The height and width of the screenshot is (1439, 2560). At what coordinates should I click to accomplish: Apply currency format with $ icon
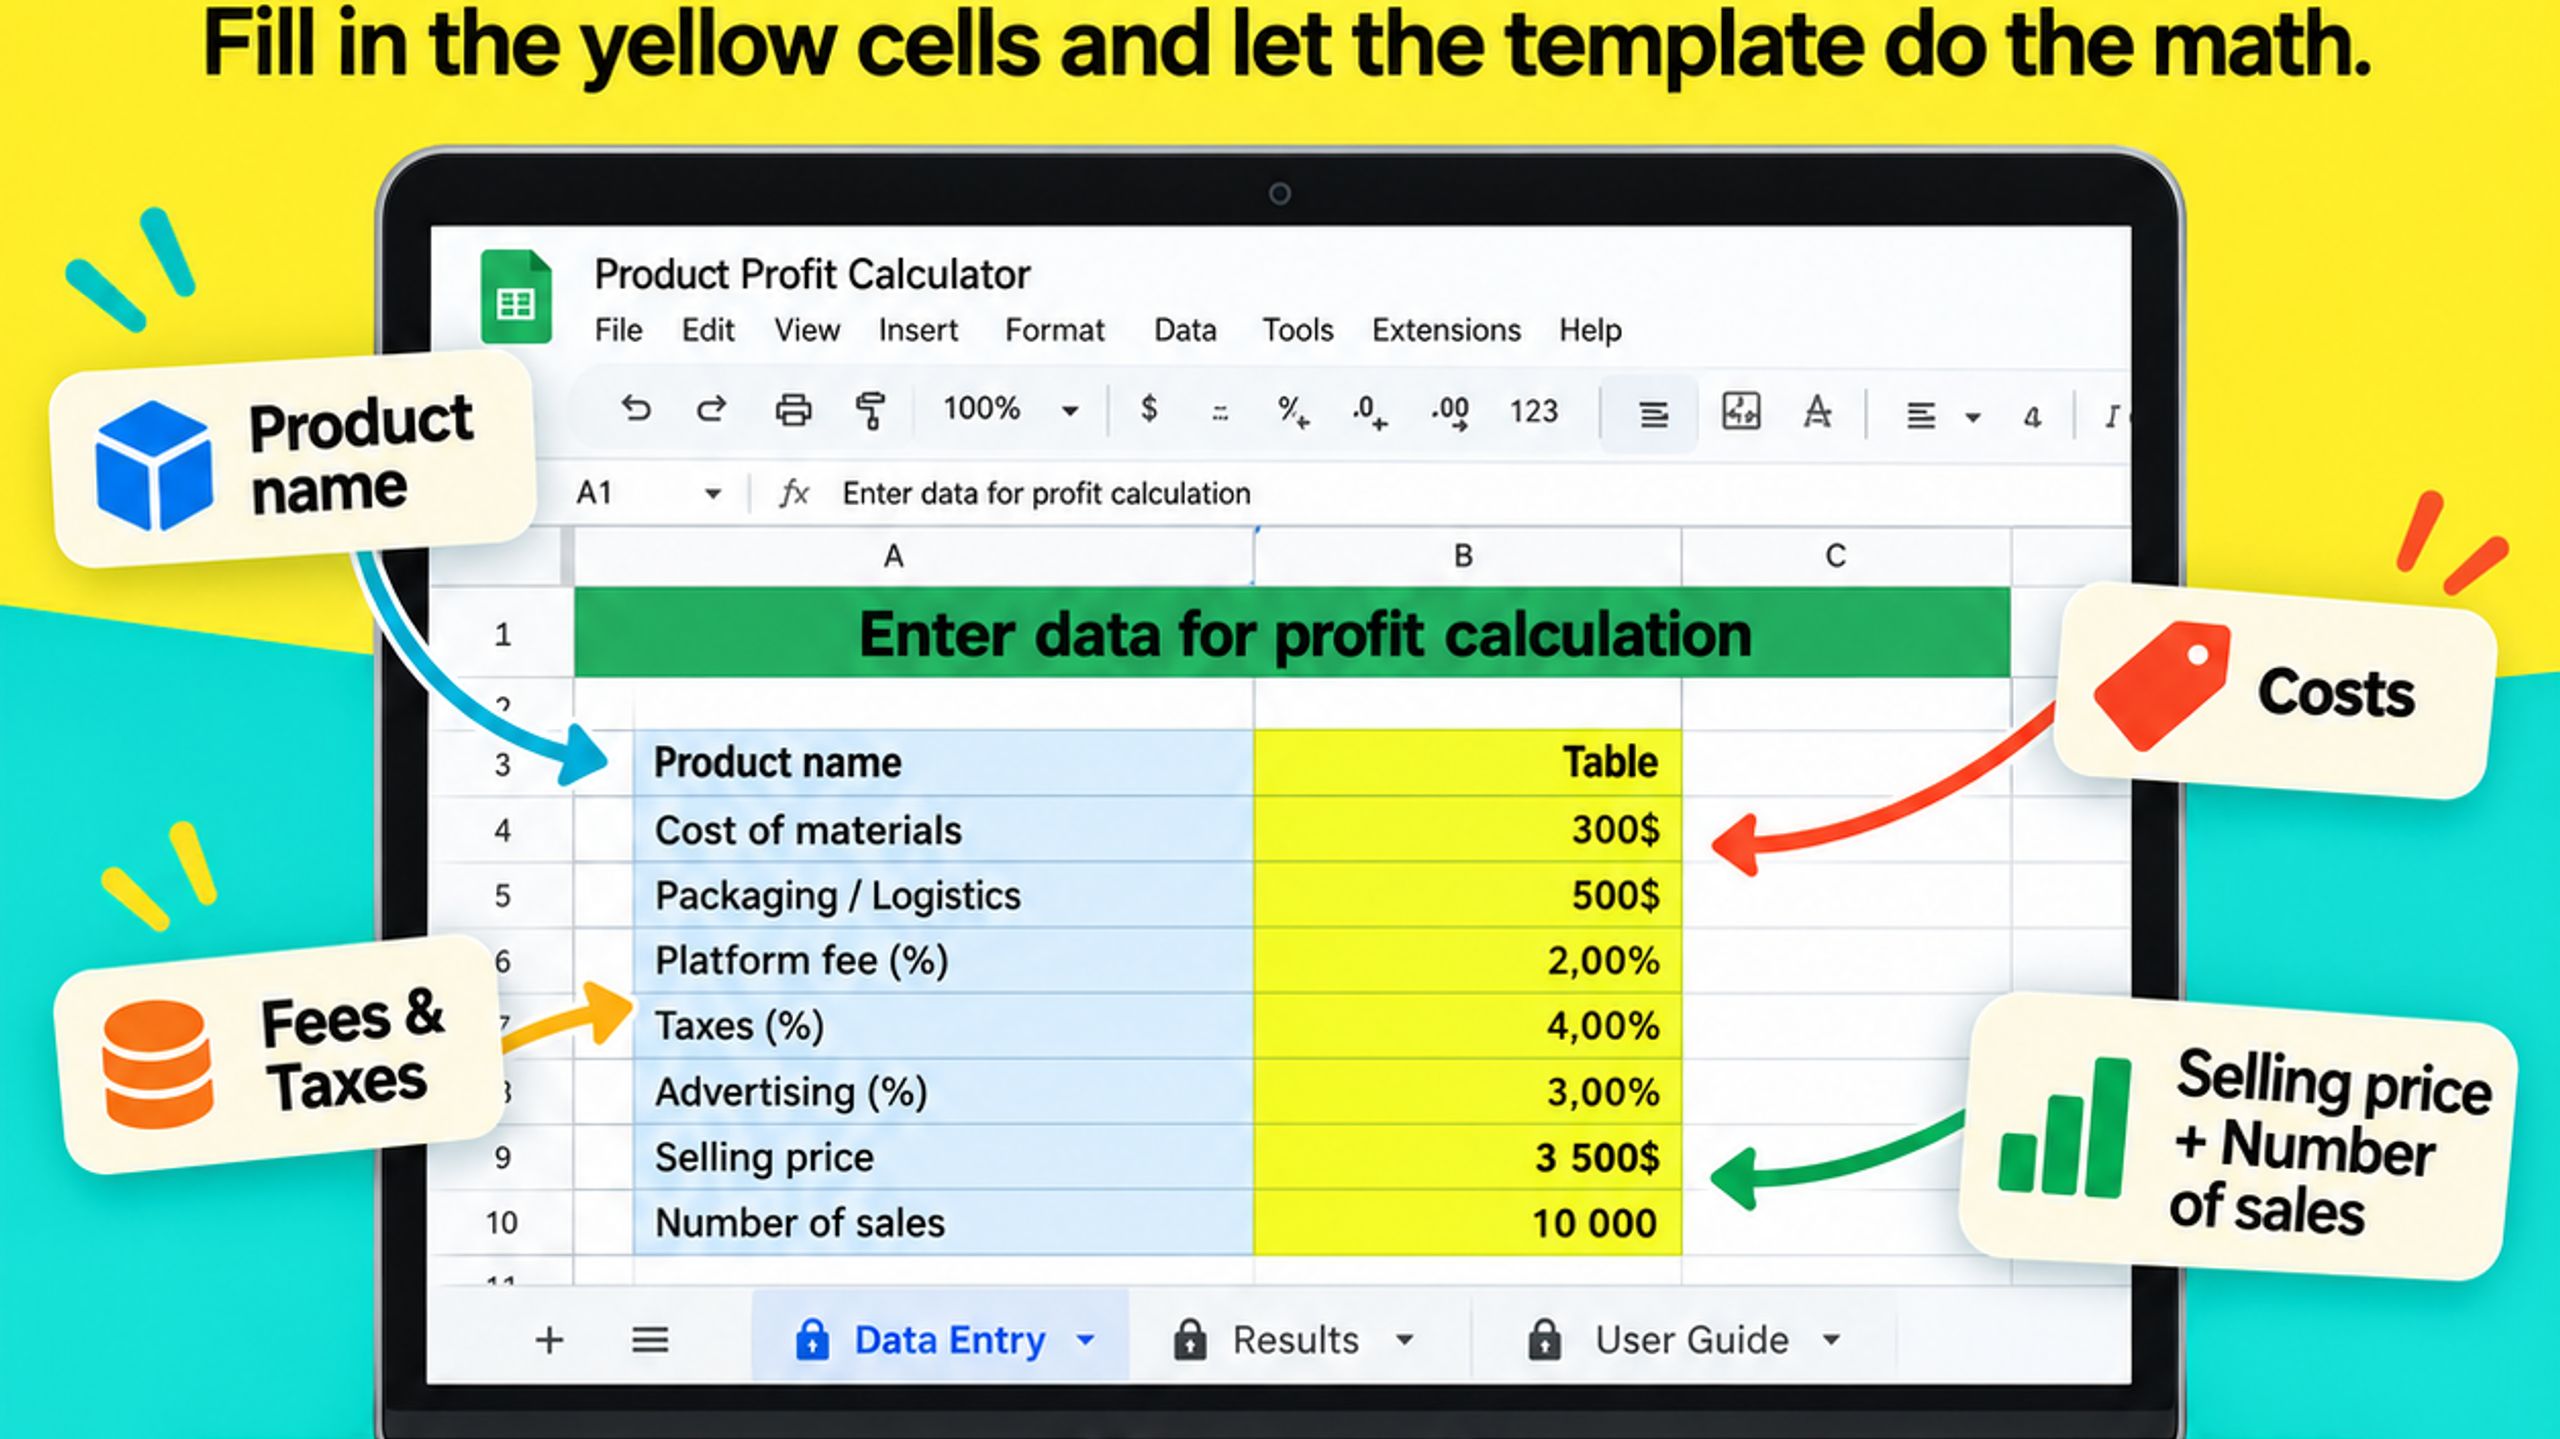pyautogui.click(x=1149, y=408)
